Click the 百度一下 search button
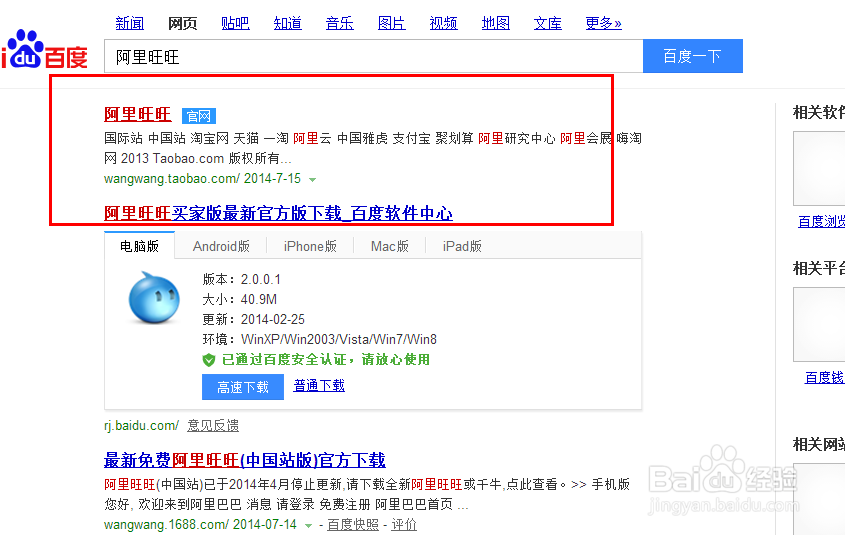The image size is (845, 535). pos(693,56)
